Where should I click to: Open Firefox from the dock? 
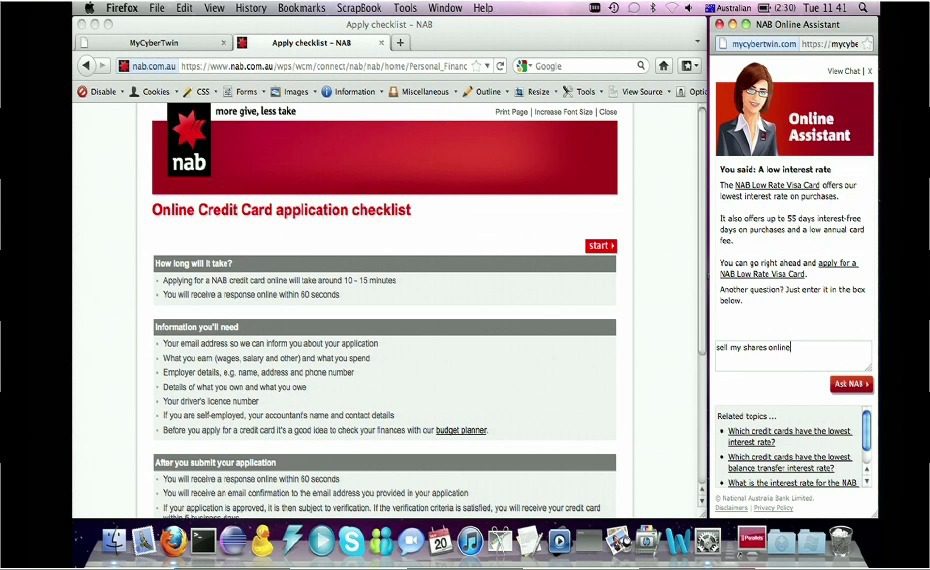point(174,540)
